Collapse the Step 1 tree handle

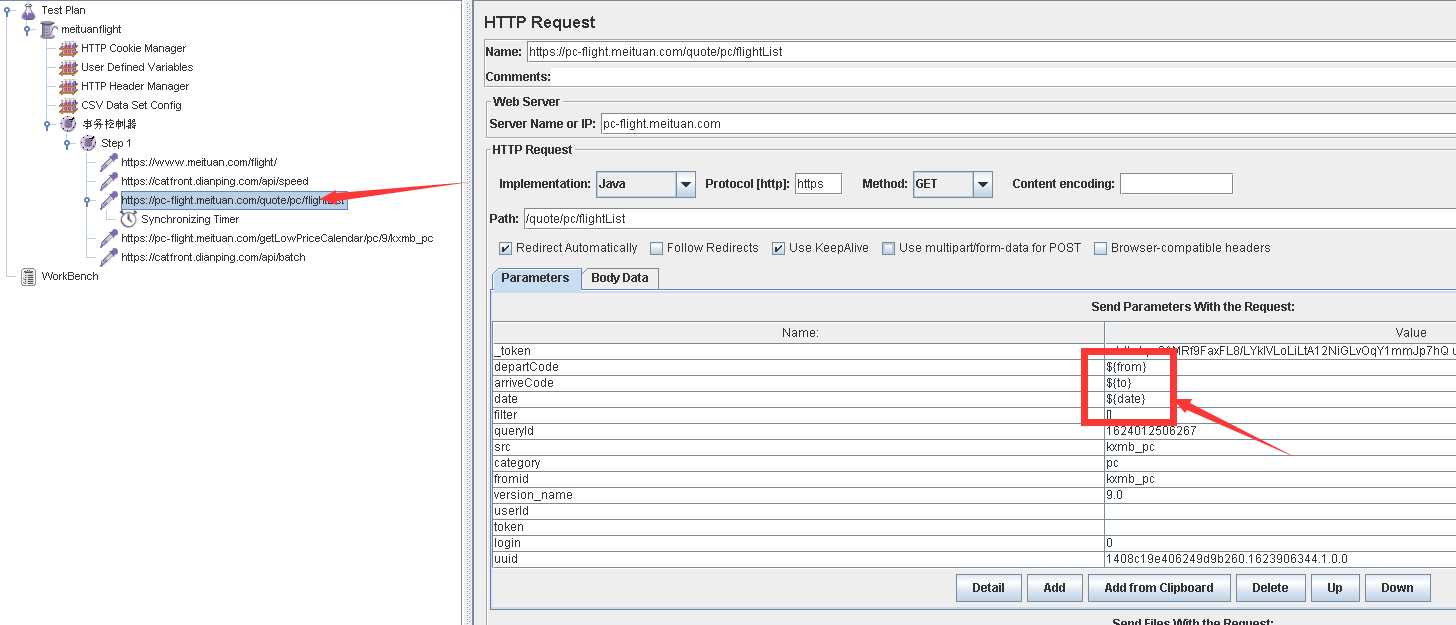pos(68,143)
